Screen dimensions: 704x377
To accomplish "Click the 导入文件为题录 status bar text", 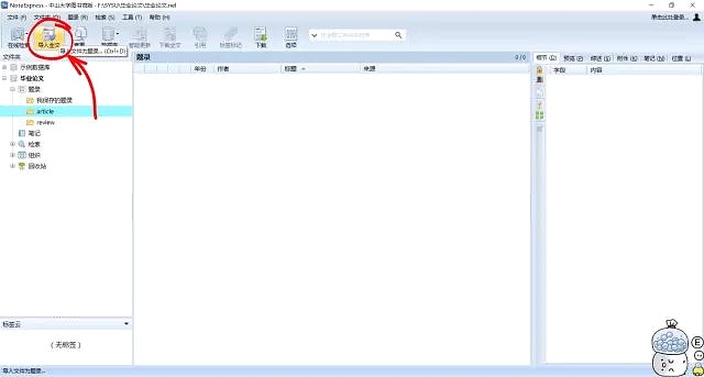I will pos(23,371).
